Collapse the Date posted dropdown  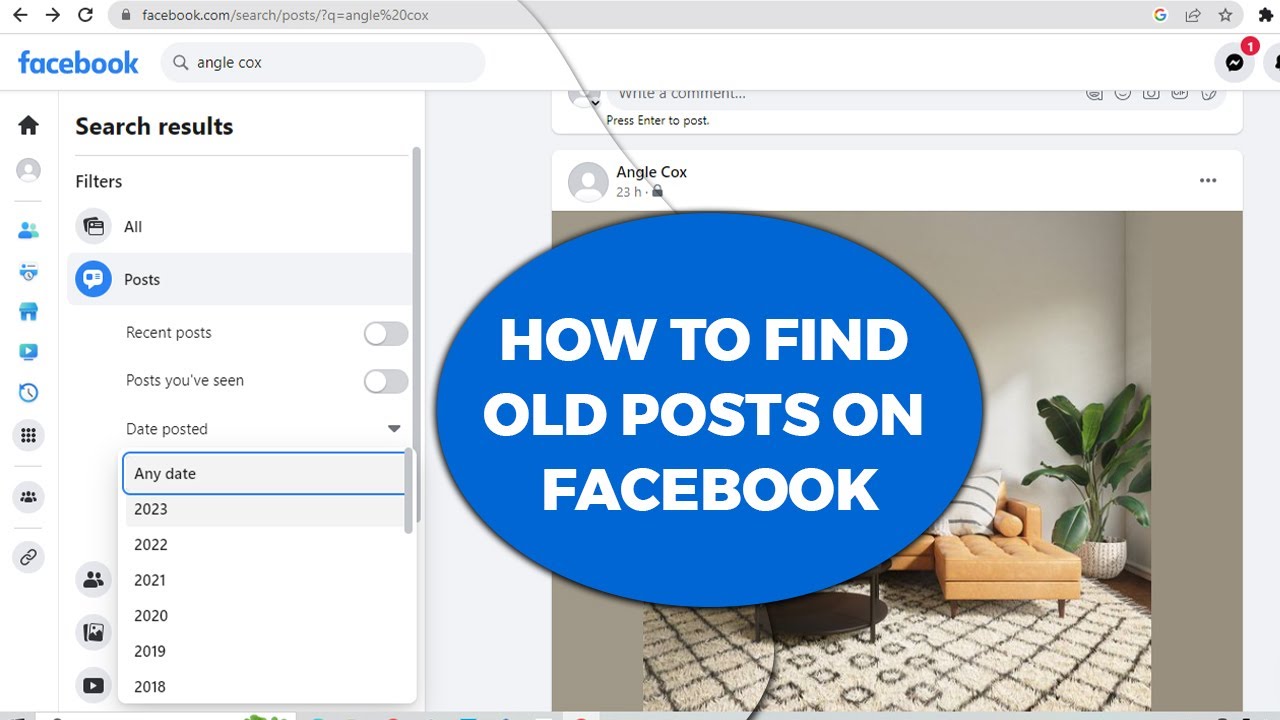(x=394, y=429)
